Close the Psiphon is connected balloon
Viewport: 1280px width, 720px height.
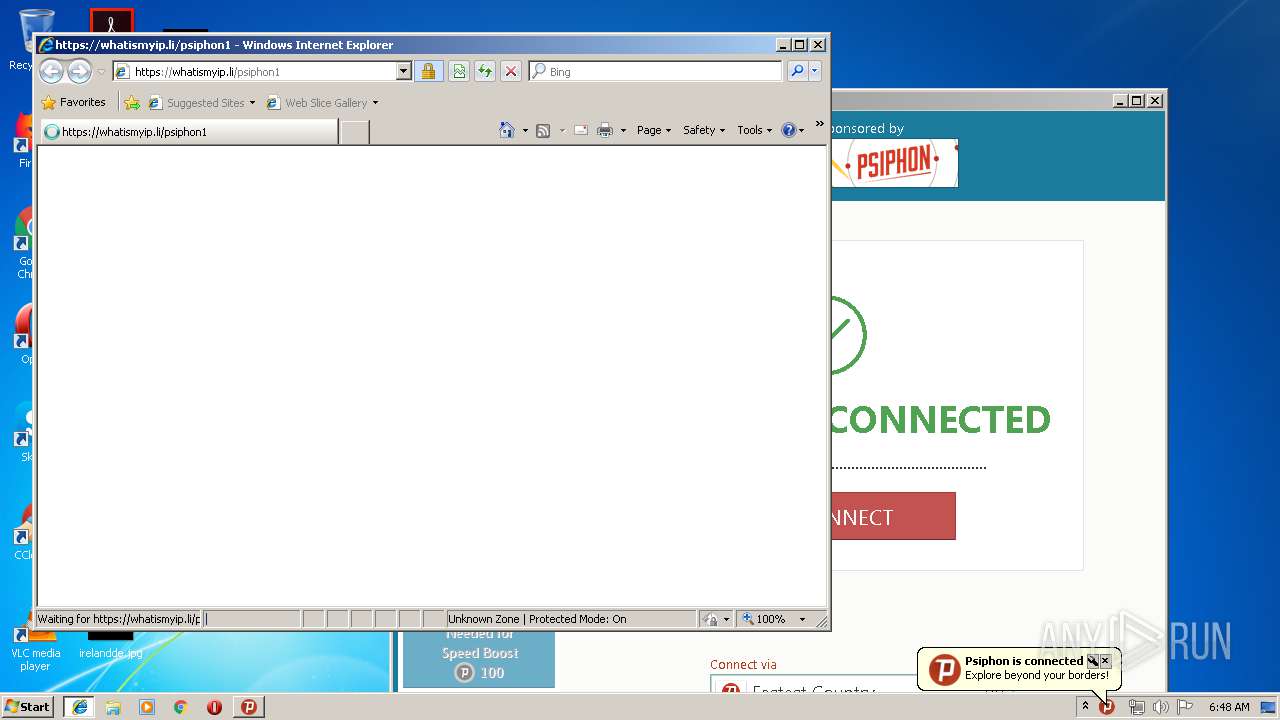[1105, 661]
